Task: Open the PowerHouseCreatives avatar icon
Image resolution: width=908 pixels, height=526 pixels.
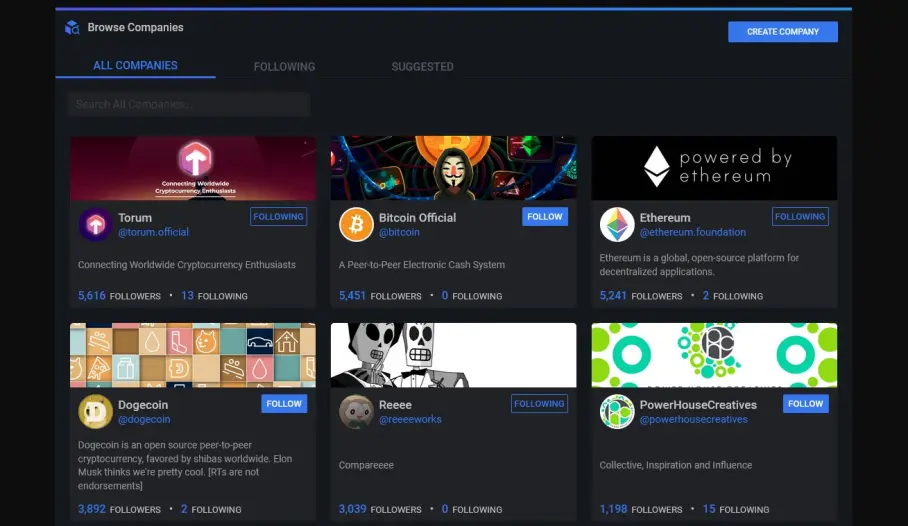Action: click(617, 411)
